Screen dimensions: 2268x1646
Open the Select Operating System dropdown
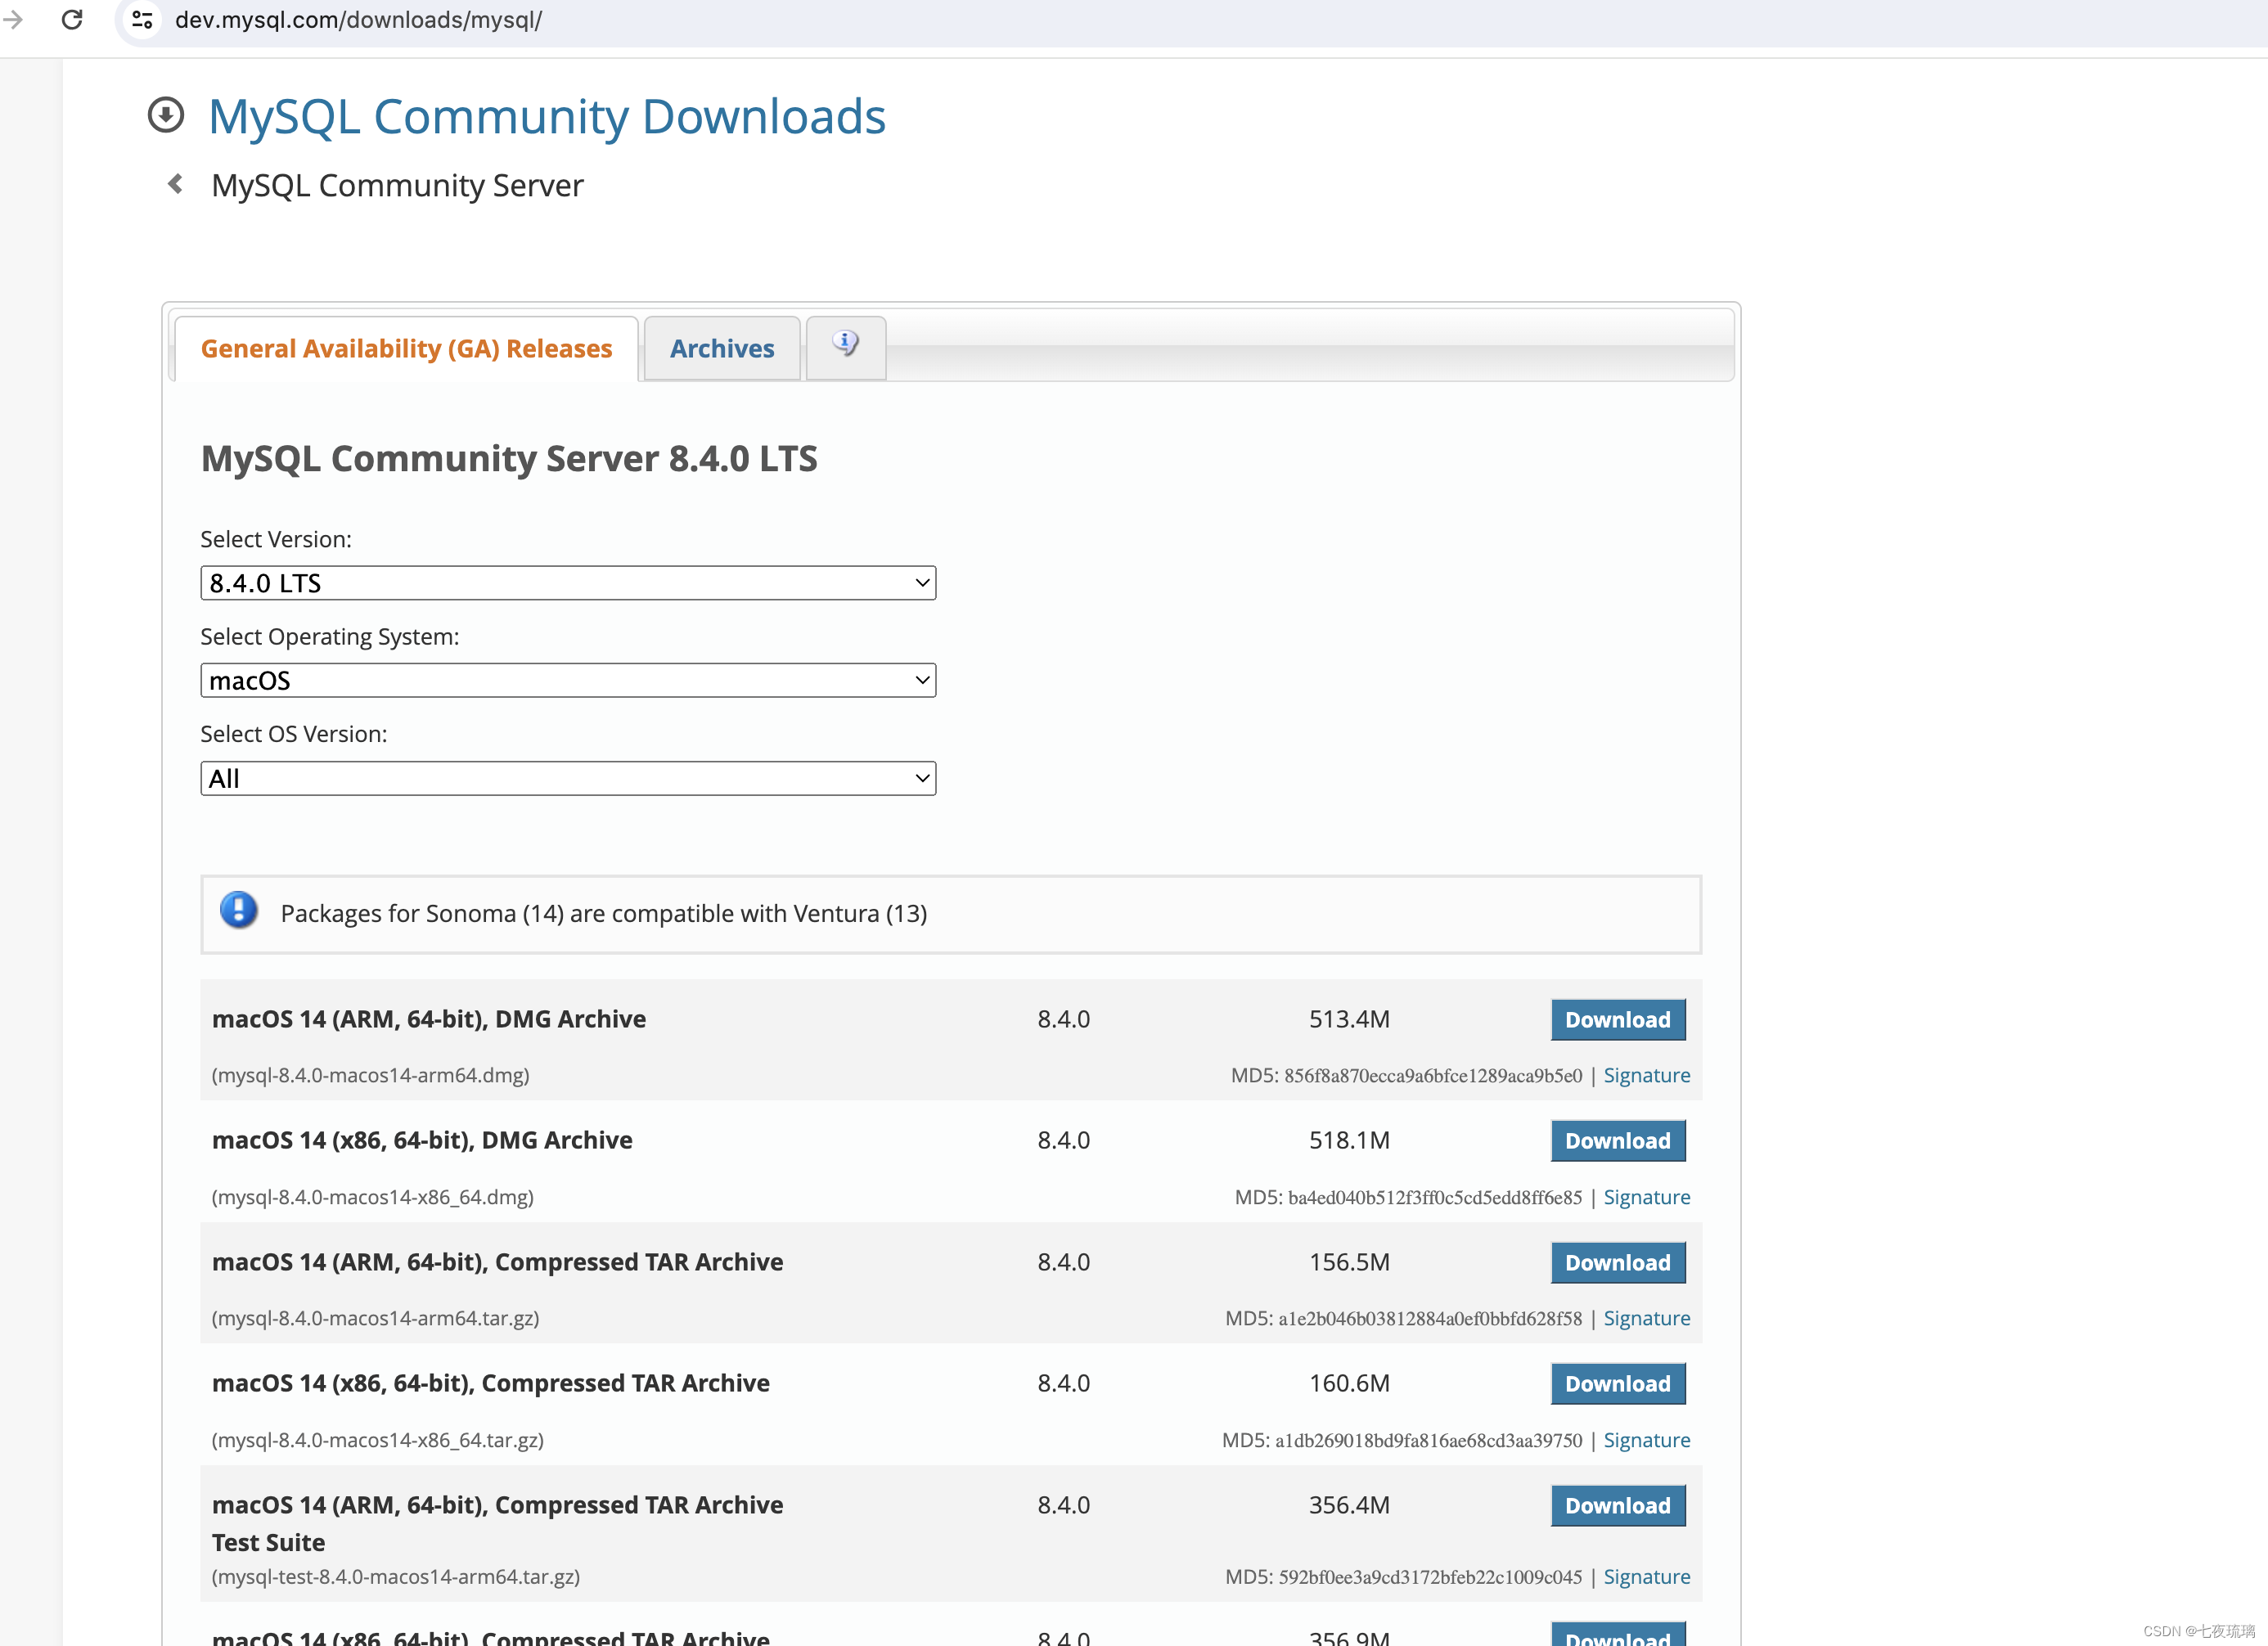[567, 681]
